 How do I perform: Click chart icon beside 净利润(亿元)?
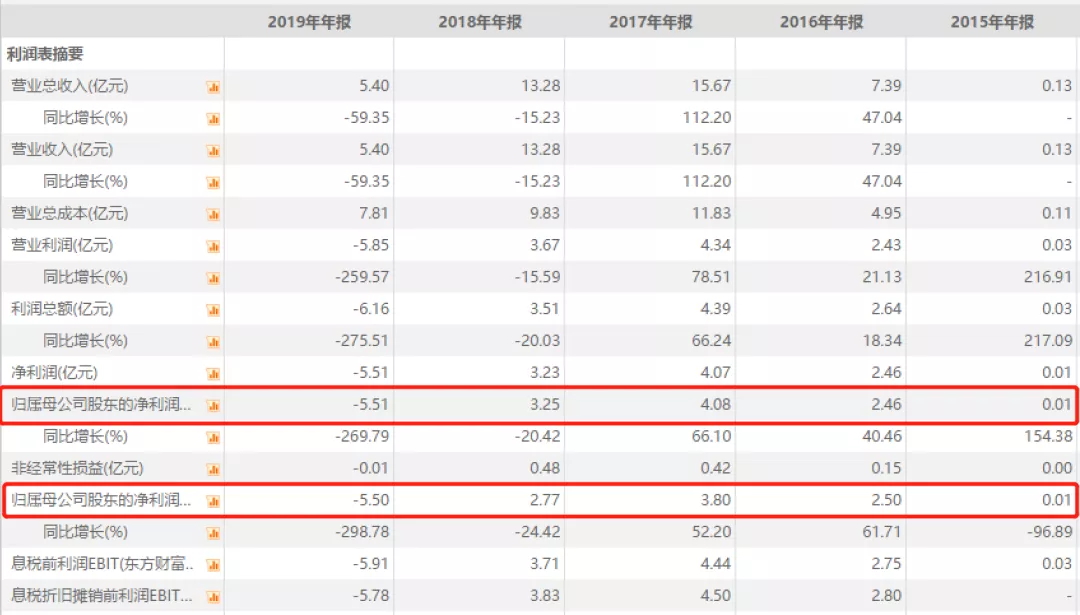pyautogui.click(x=212, y=374)
